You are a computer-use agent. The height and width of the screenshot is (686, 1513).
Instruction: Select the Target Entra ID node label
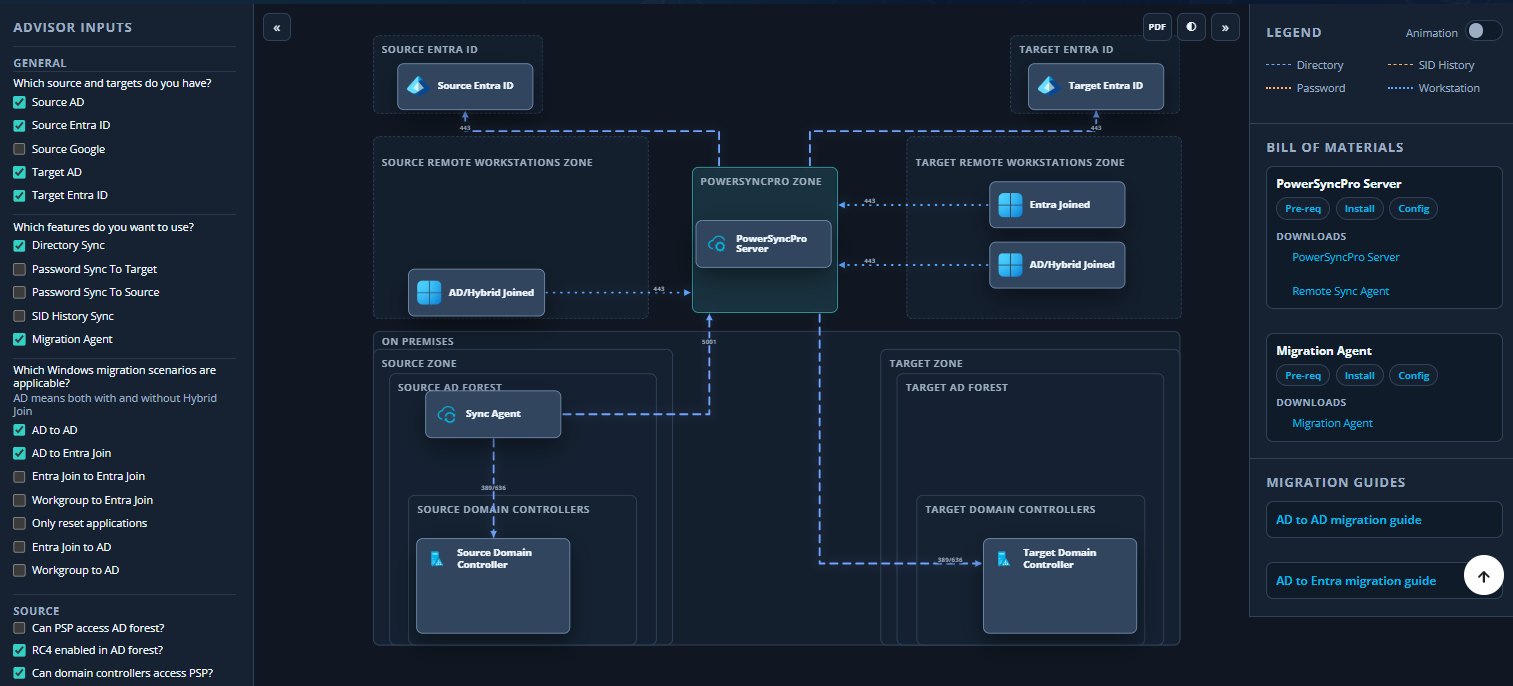point(1105,86)
